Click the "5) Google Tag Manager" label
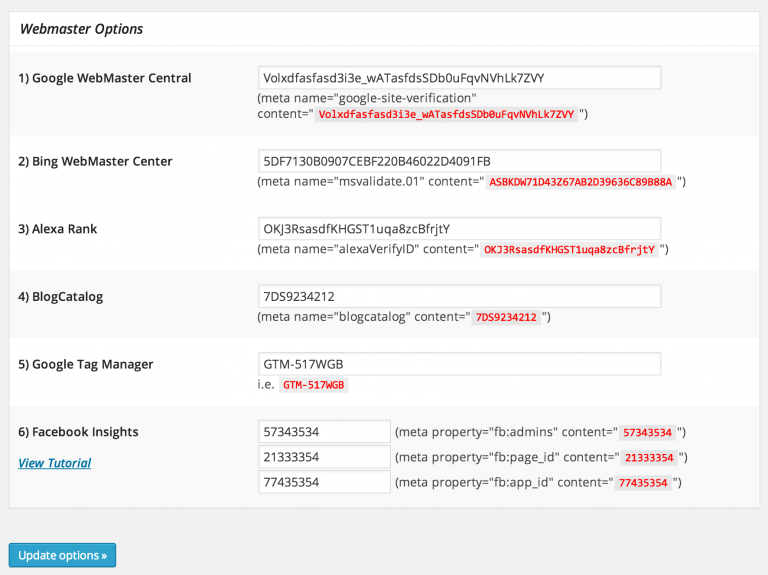This screenshot has width=768, height=575. click(x=86, y=364)
